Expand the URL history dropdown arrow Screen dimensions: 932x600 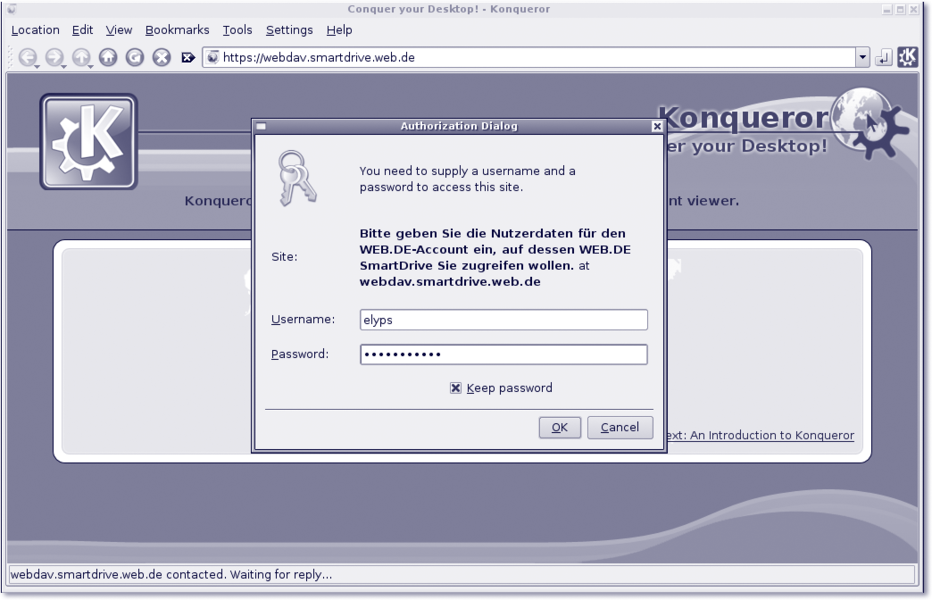[x=863, y=58]
